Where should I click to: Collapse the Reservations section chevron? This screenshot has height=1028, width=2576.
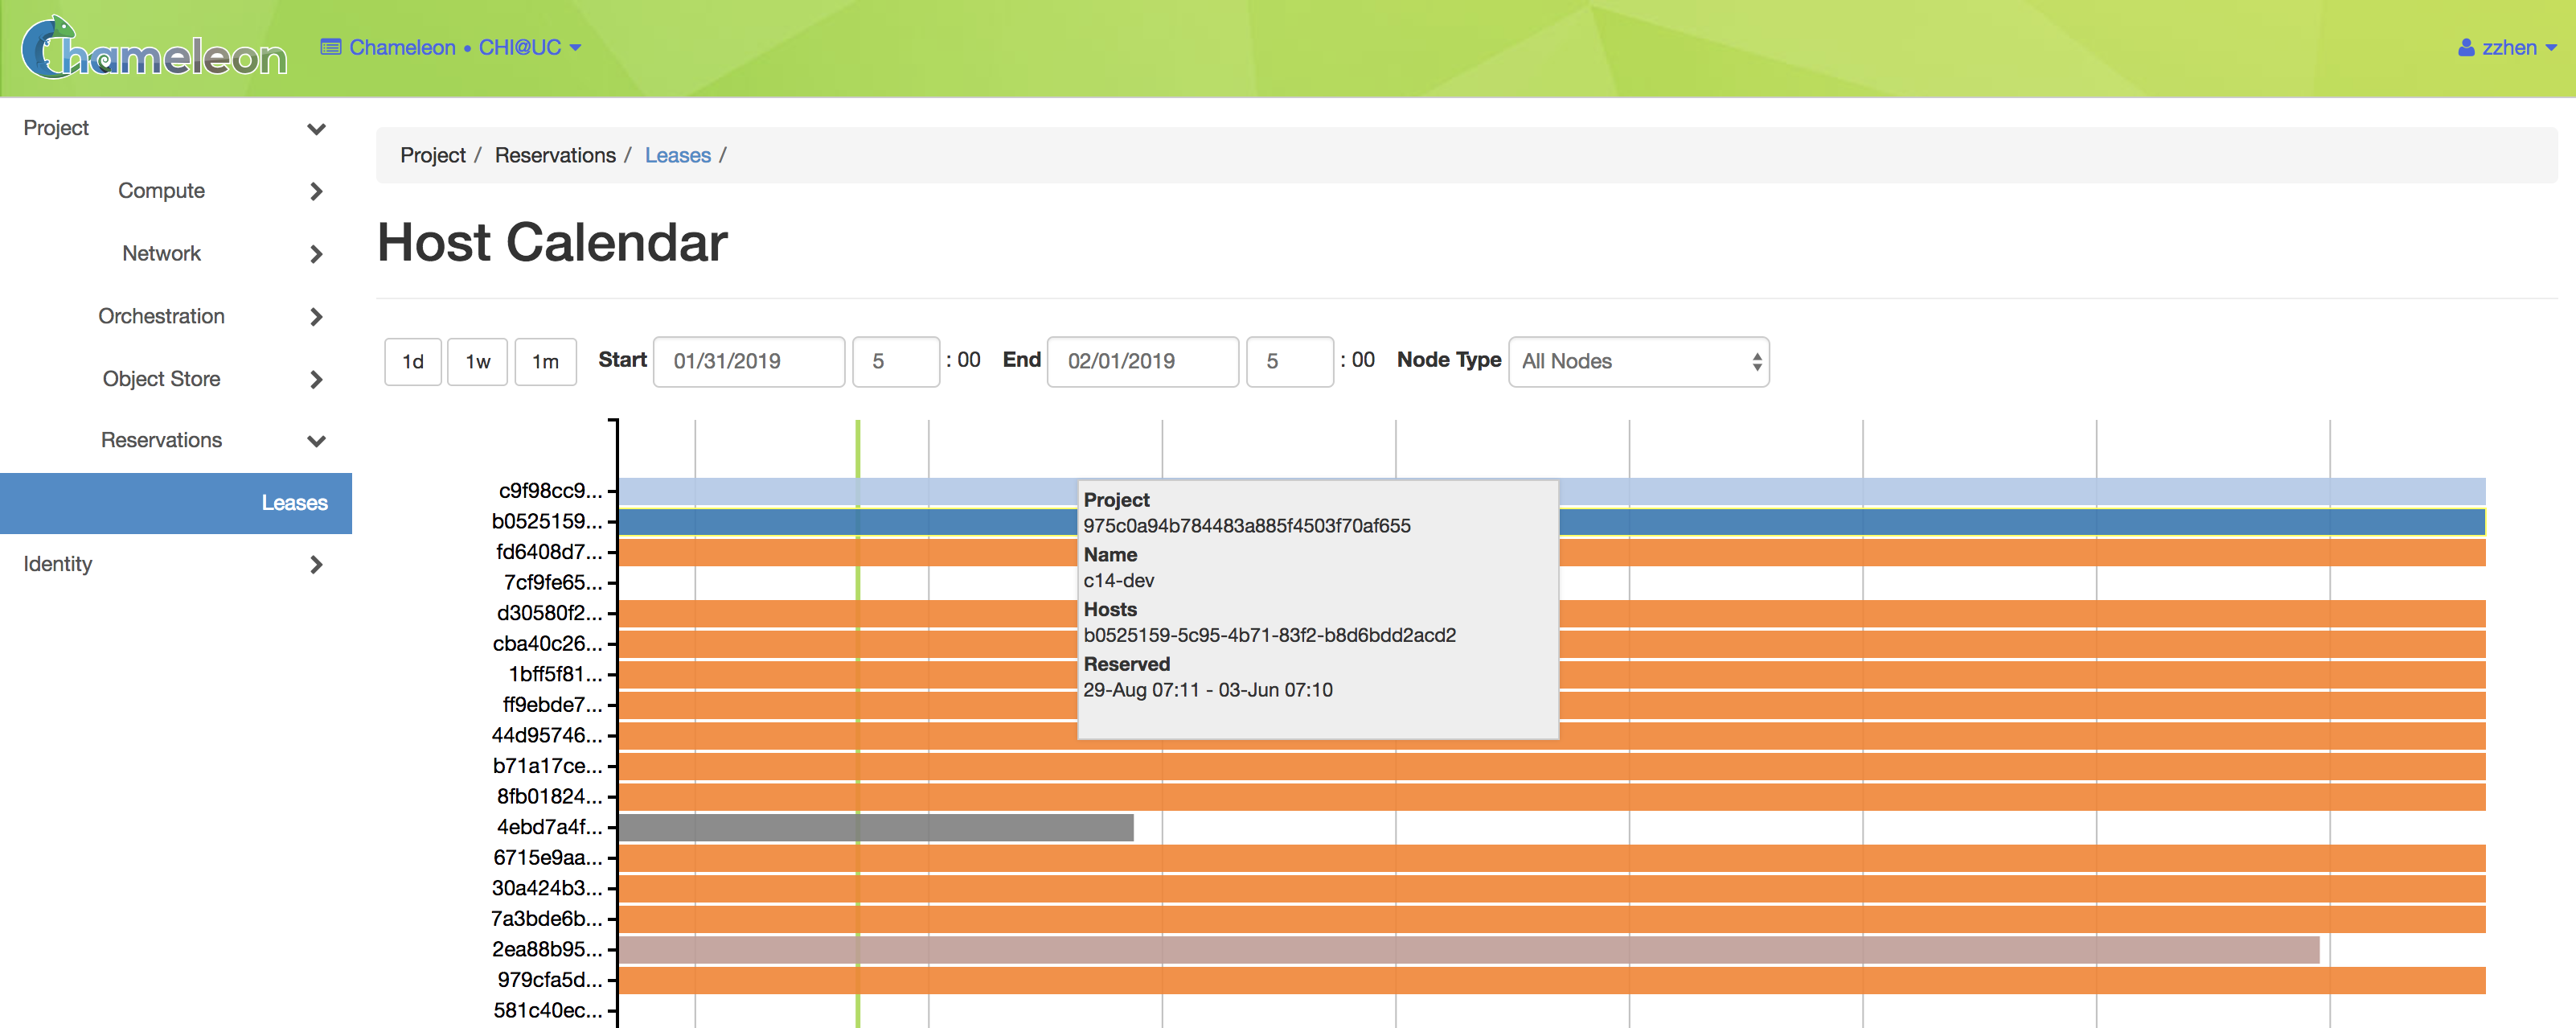[316, 441]
